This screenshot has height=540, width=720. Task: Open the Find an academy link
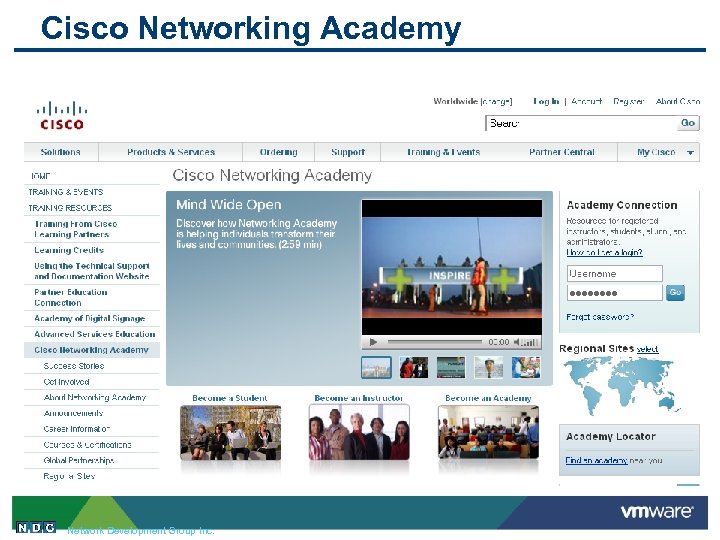pyautogui.click(x=596, y=461)
